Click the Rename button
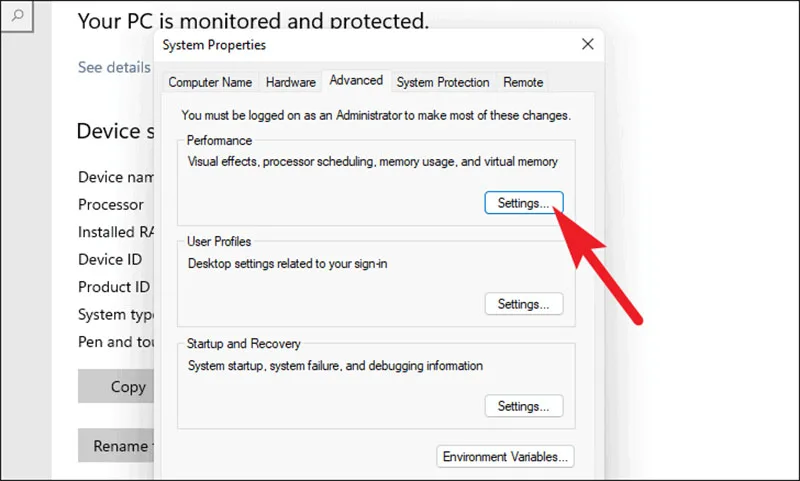 click(x=116, y=446)
